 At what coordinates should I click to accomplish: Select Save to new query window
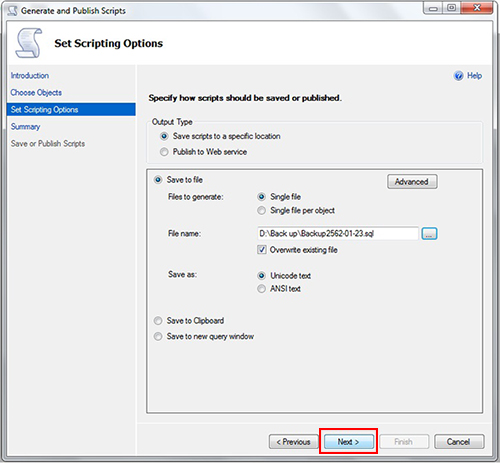click(158, 336)
